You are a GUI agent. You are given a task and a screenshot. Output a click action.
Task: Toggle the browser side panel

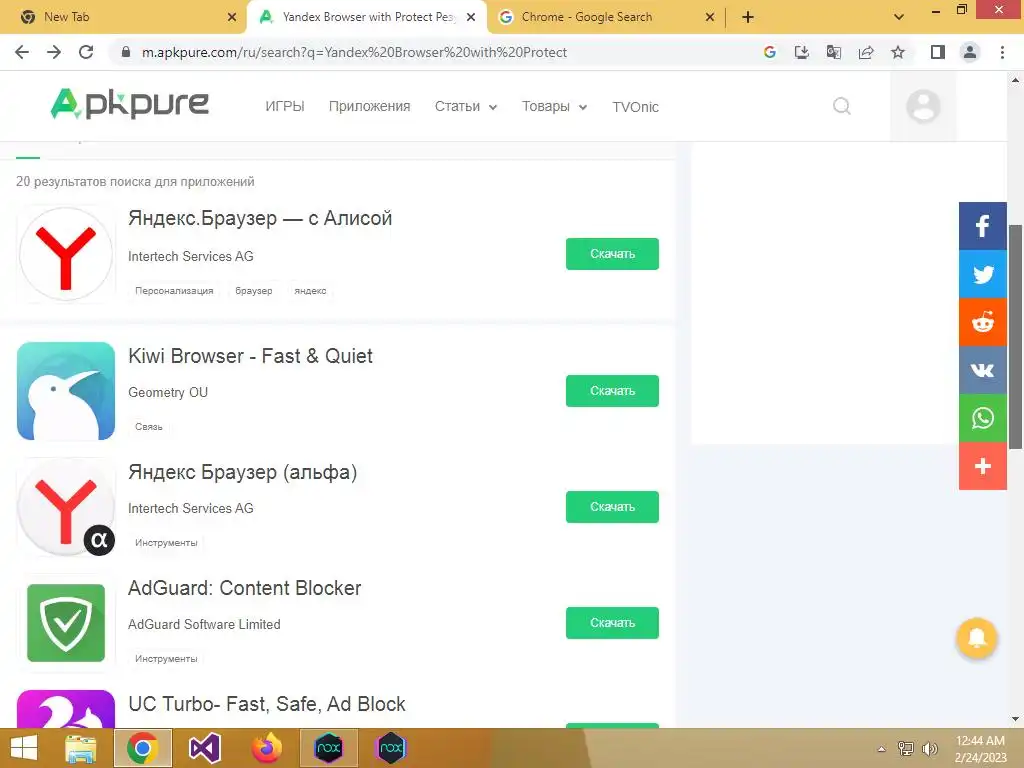click(938, 52)
